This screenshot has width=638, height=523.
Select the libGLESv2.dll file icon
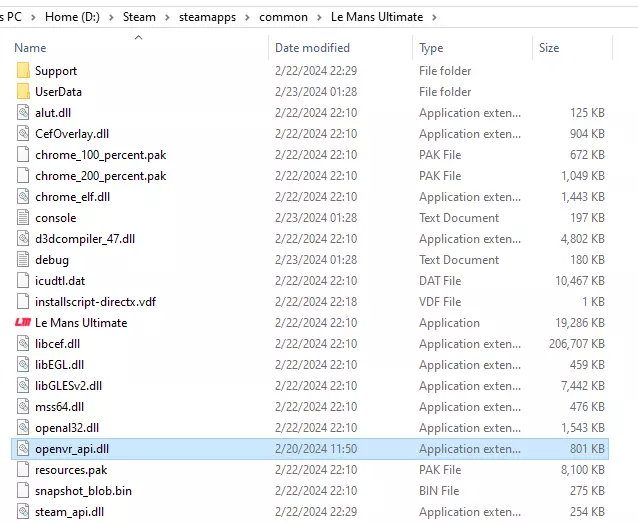click(x=23, y=386)
